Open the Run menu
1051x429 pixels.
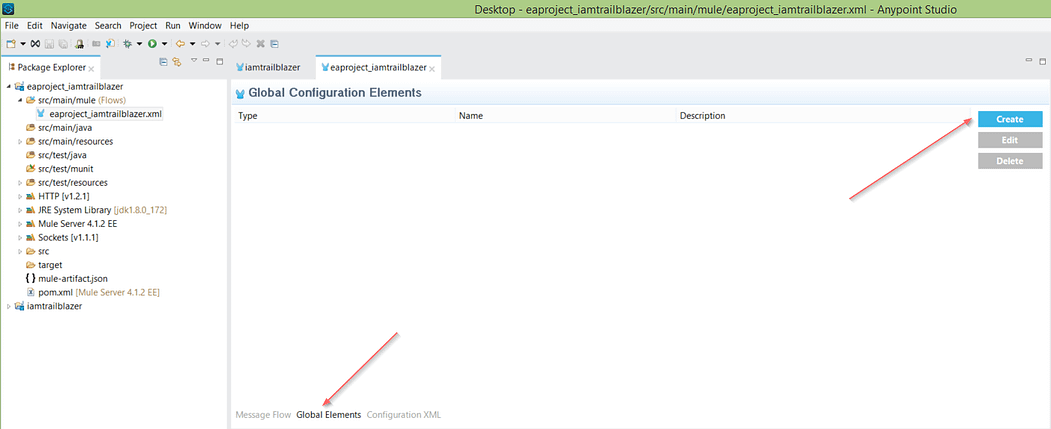tap(173, 25)
